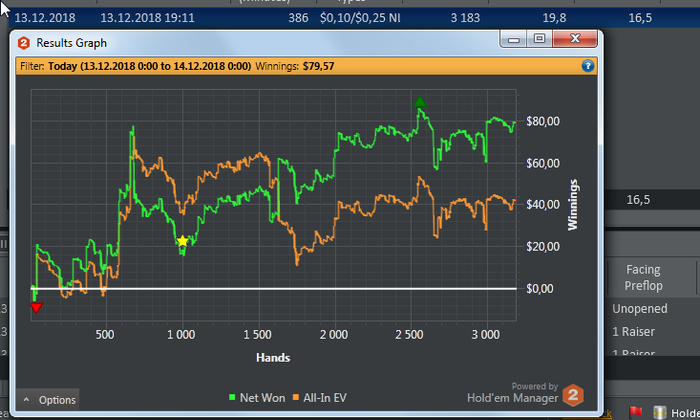Minimize the Results Graph window
The width and height of the screenshot is (700, 420).
[513, 39]
